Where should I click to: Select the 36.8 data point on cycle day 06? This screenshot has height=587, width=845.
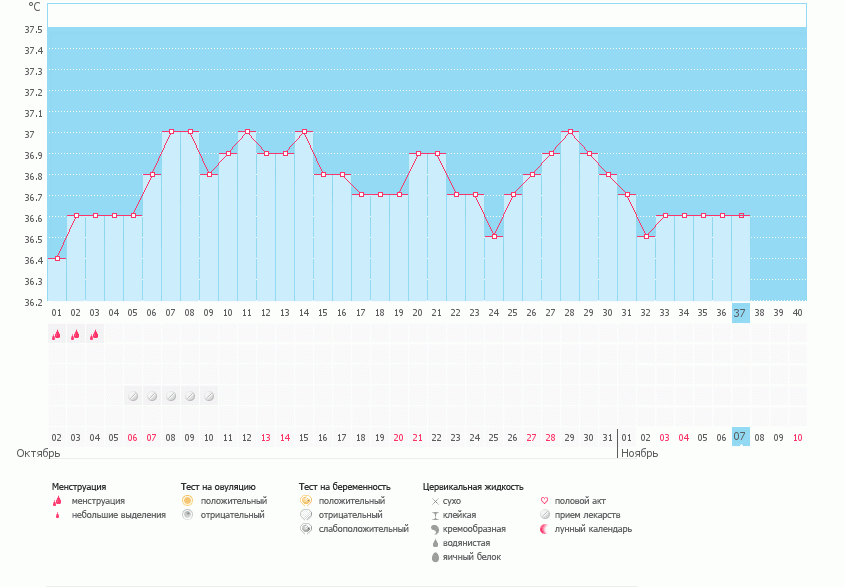[152, 174]
